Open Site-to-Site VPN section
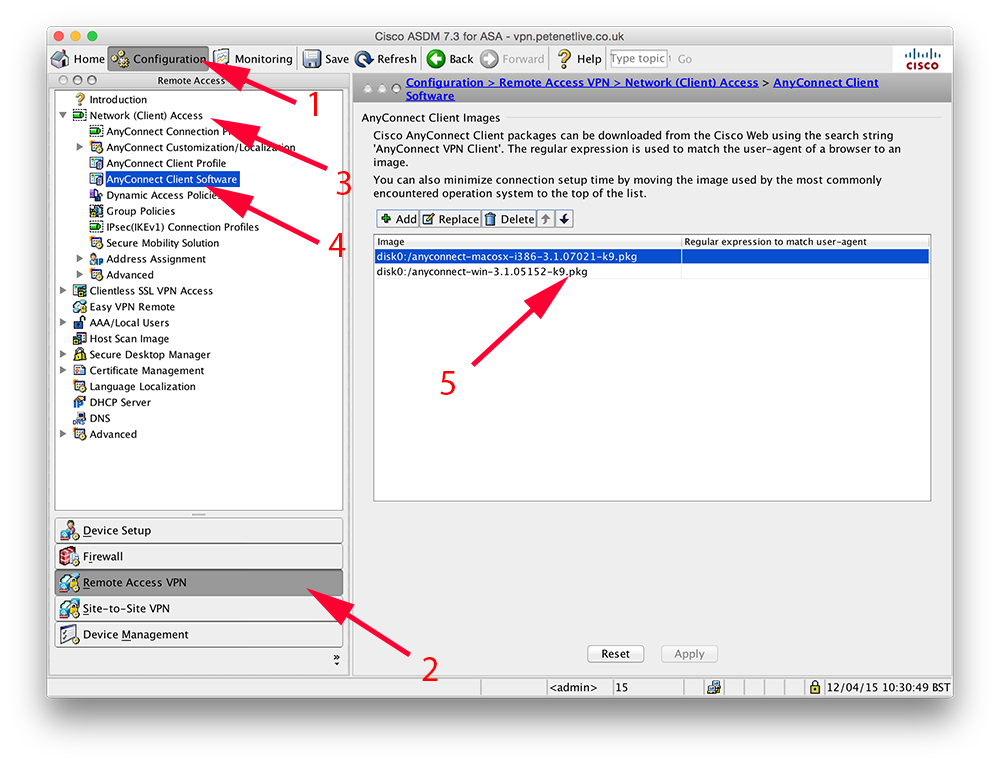The width and height of the screenshot is (1000, 765). click(199, 609)
